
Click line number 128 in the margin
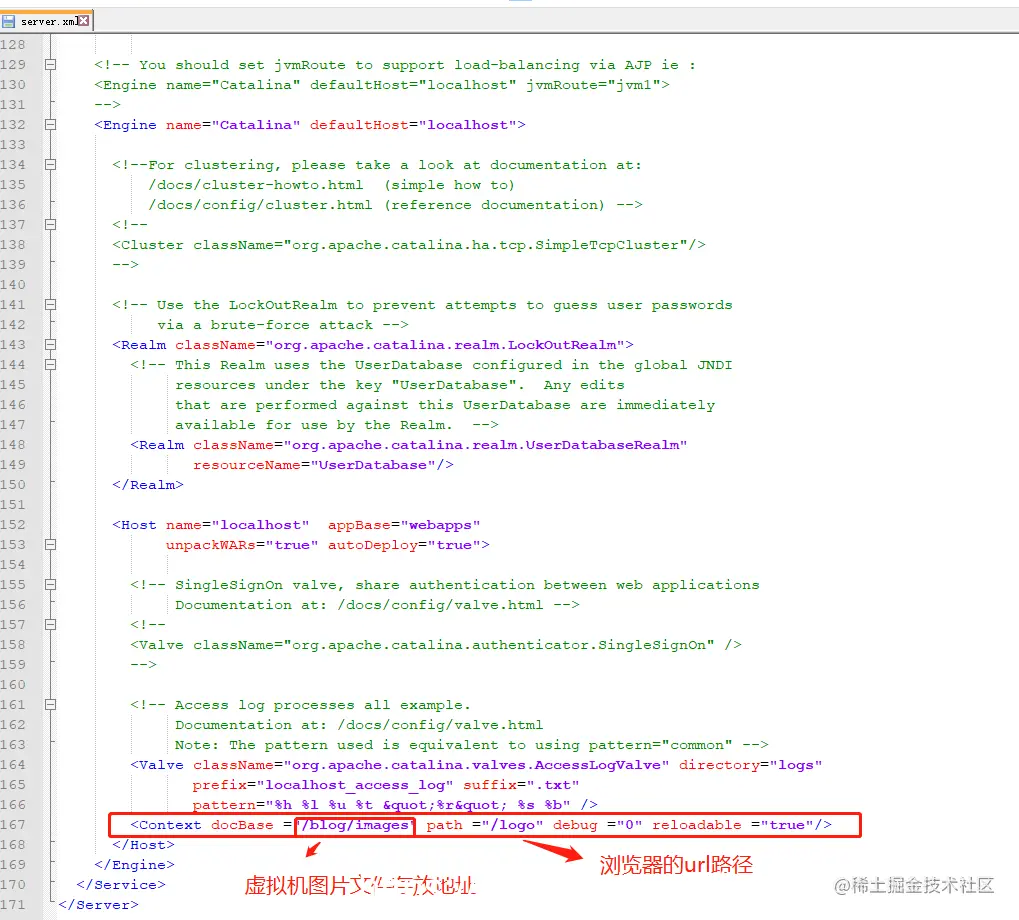point(13,44)
